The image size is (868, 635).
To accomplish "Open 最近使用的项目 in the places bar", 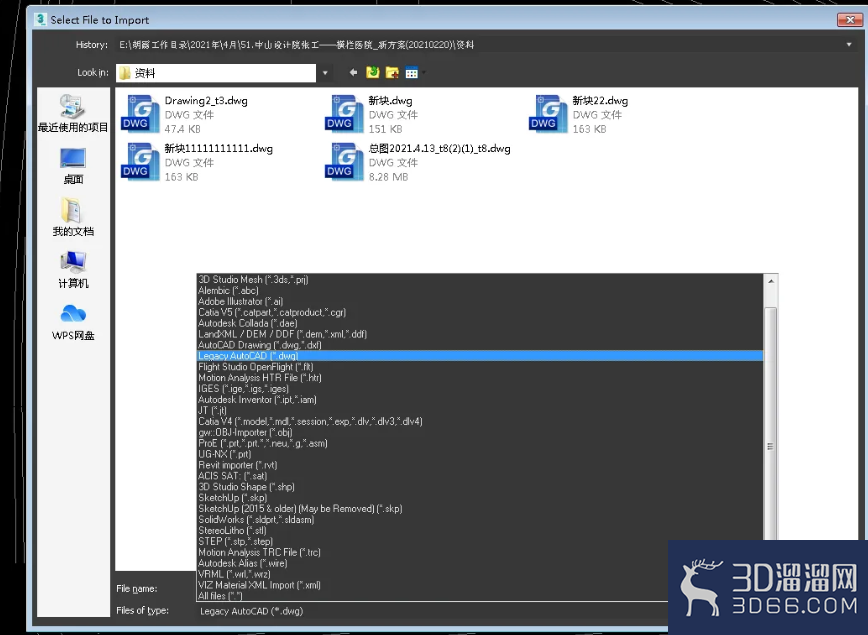I will 73,113.
